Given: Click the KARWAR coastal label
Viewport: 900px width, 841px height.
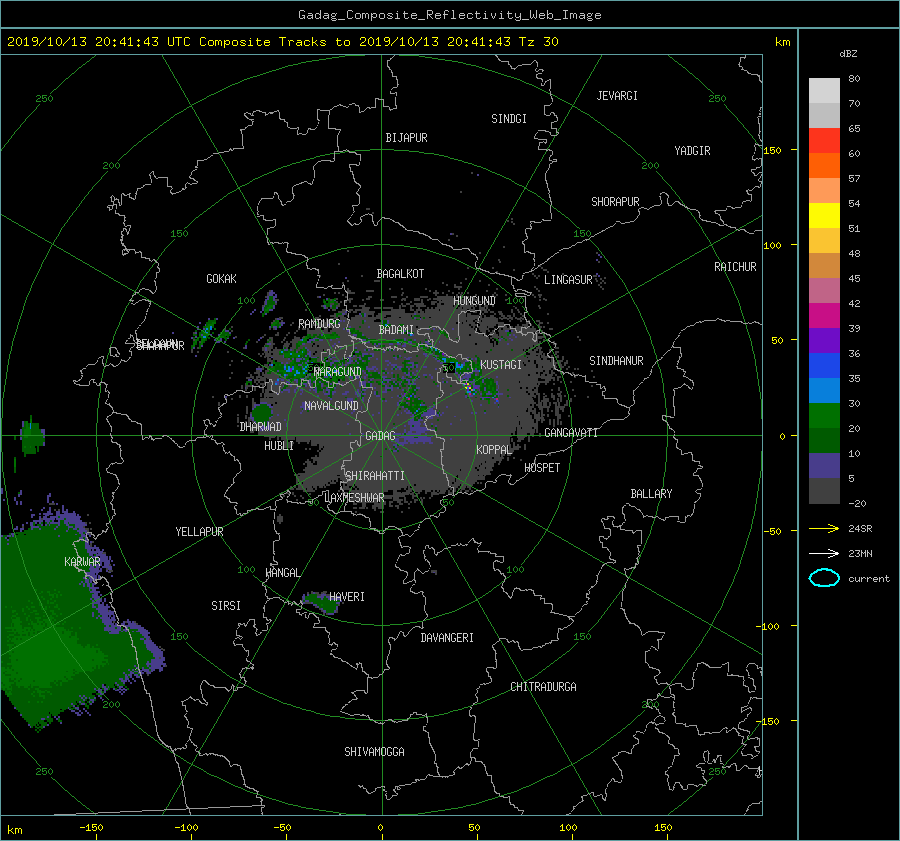Looking at the screenshot, I should click(x=82, y=561).
